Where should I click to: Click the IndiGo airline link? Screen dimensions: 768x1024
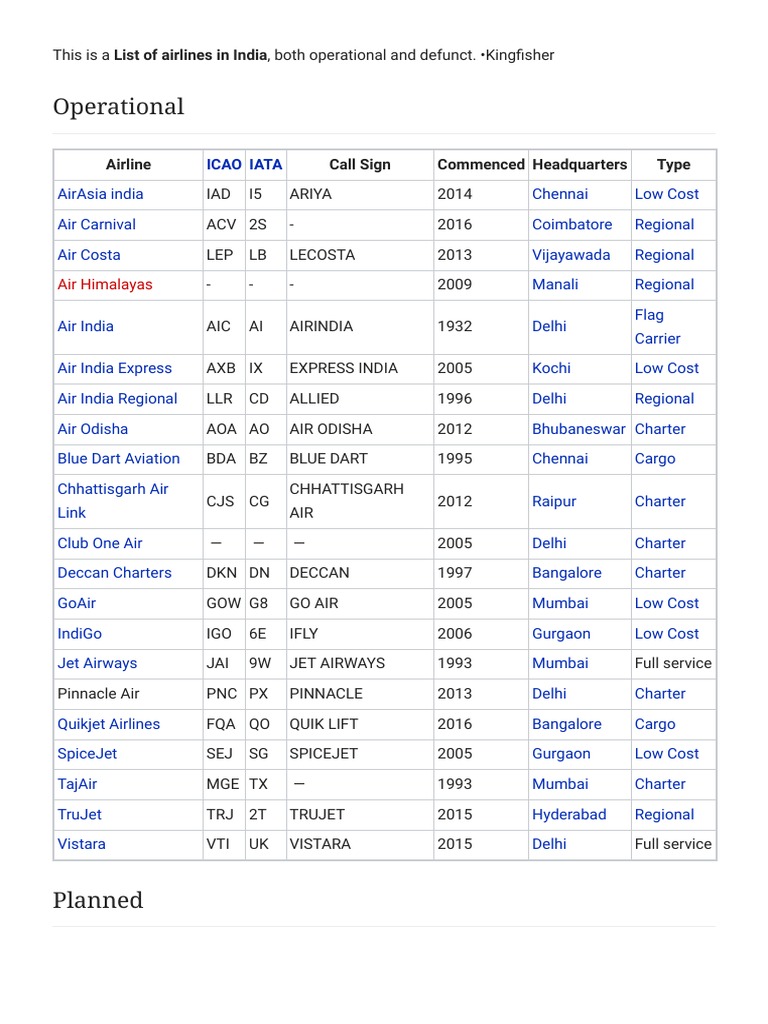point(79,633)
